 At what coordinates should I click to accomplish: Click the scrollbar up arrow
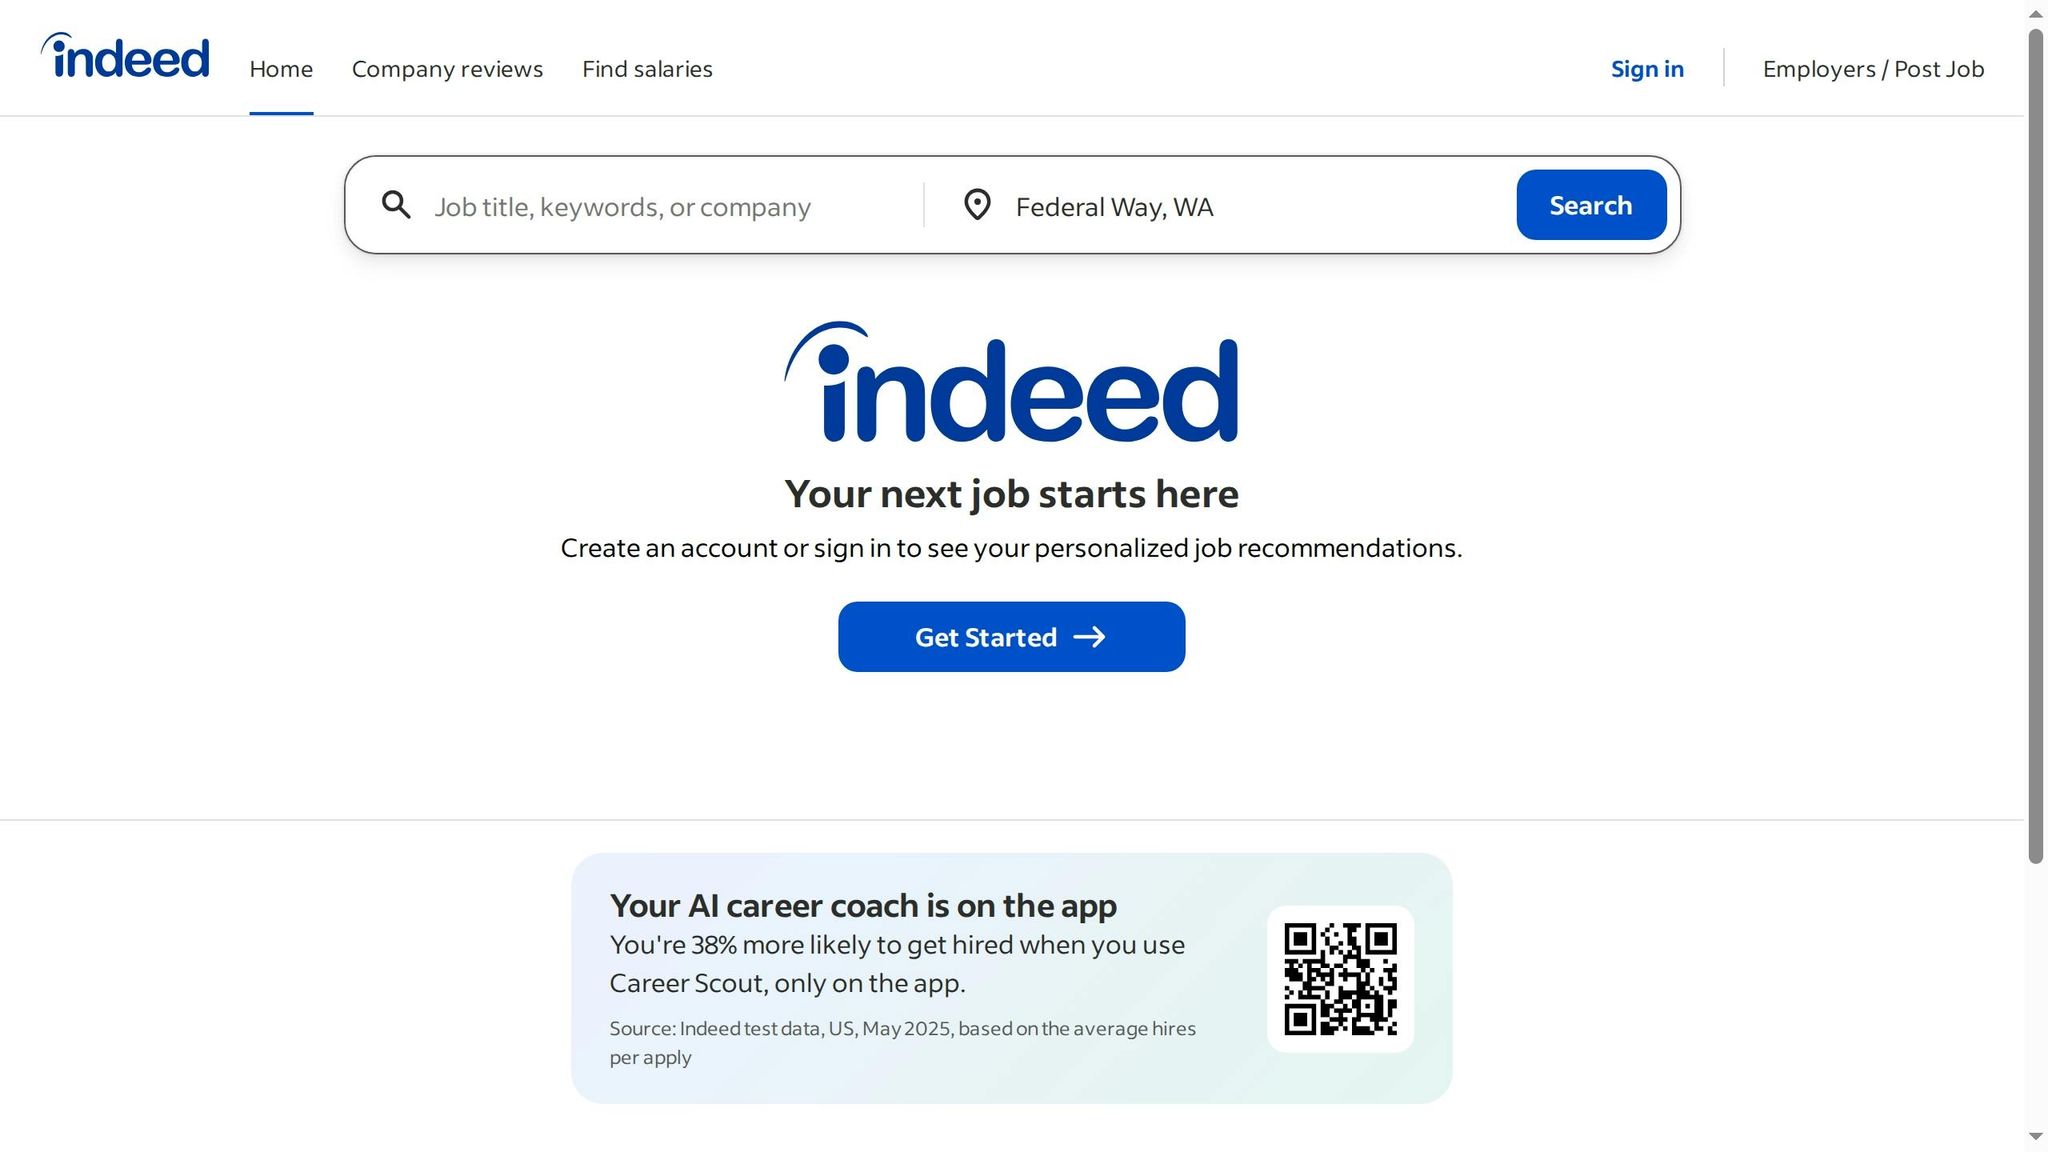(x=2035, y=14)
